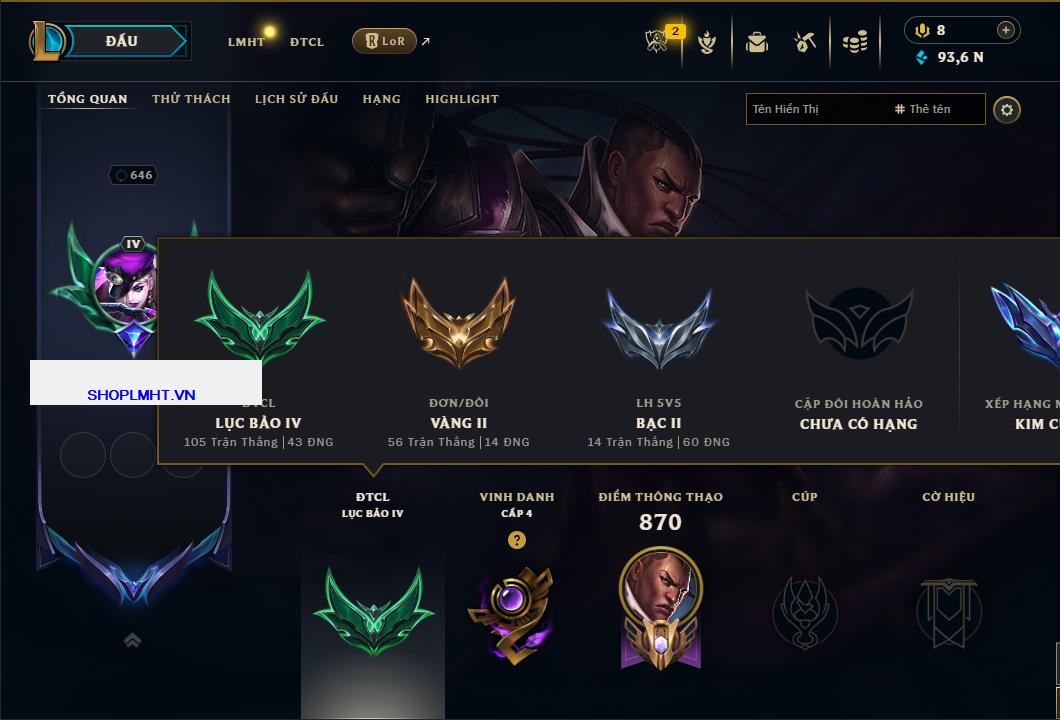This screenshot has width=1060, height=720.
Task: Click the Honor level question mark icon
Action: click(x=516, y=539)
